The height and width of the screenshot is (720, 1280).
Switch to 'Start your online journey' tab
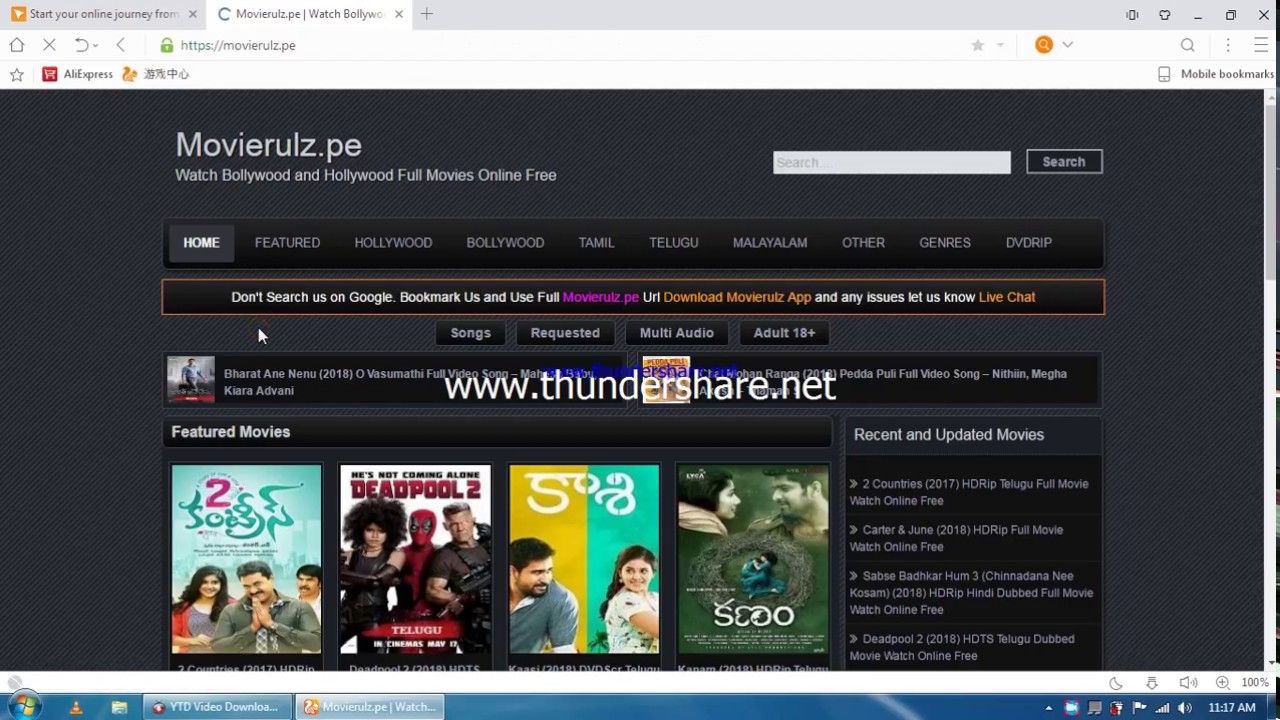(x=103, y=14)
